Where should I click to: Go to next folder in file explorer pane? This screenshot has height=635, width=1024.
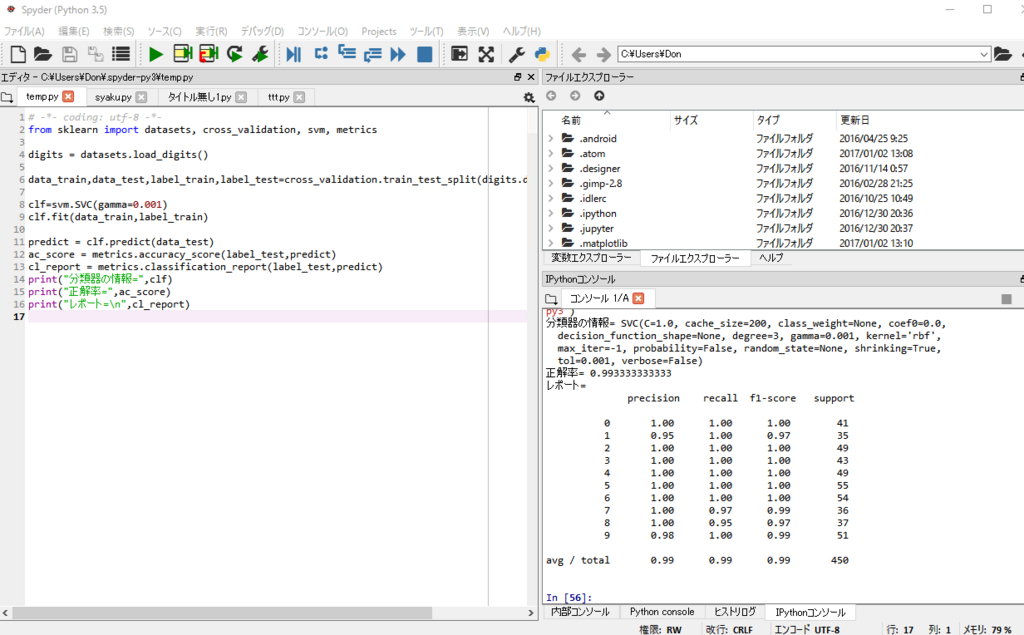(575, 96)
